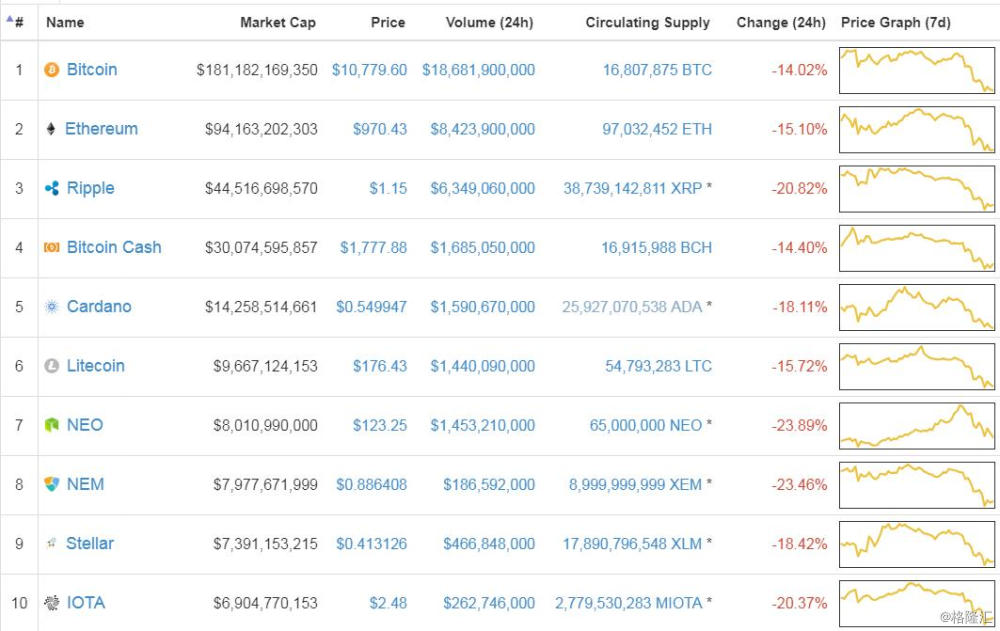Image resolution: width=1000 pixels, height=631 pixels.
Task: Click the Ethereum diamond logo icon
Action: coord(51,129)
